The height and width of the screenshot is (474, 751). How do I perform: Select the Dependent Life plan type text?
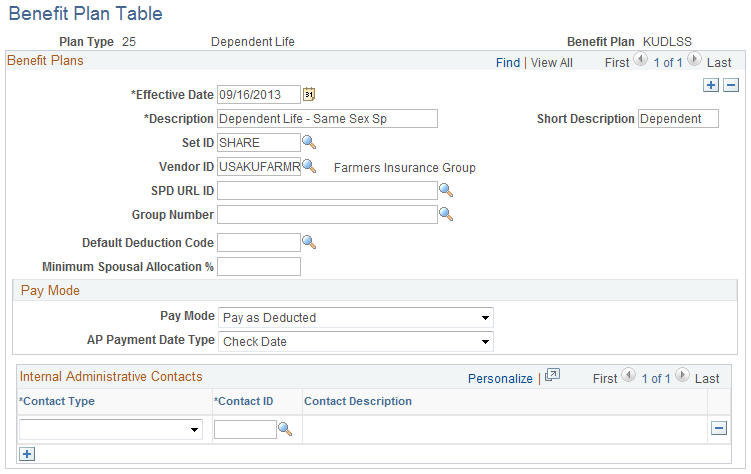[253, 42]
